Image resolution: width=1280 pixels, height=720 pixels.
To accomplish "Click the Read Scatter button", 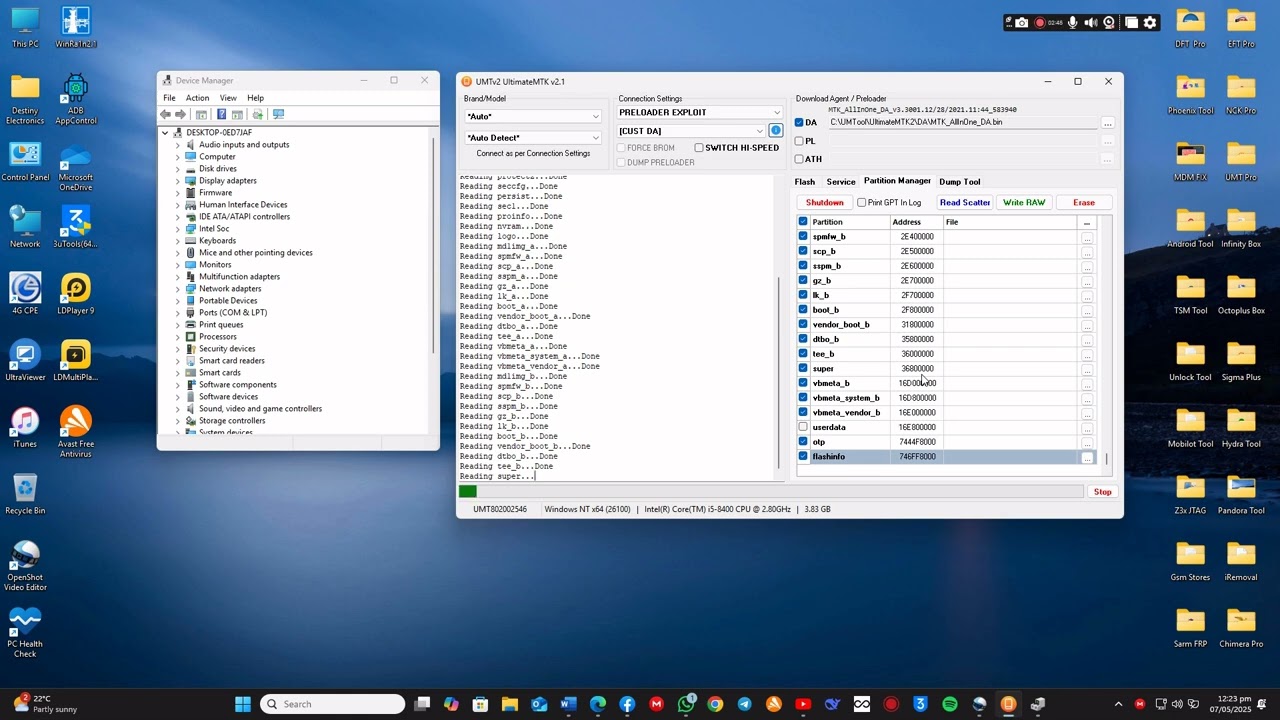I will coord(965,202).
